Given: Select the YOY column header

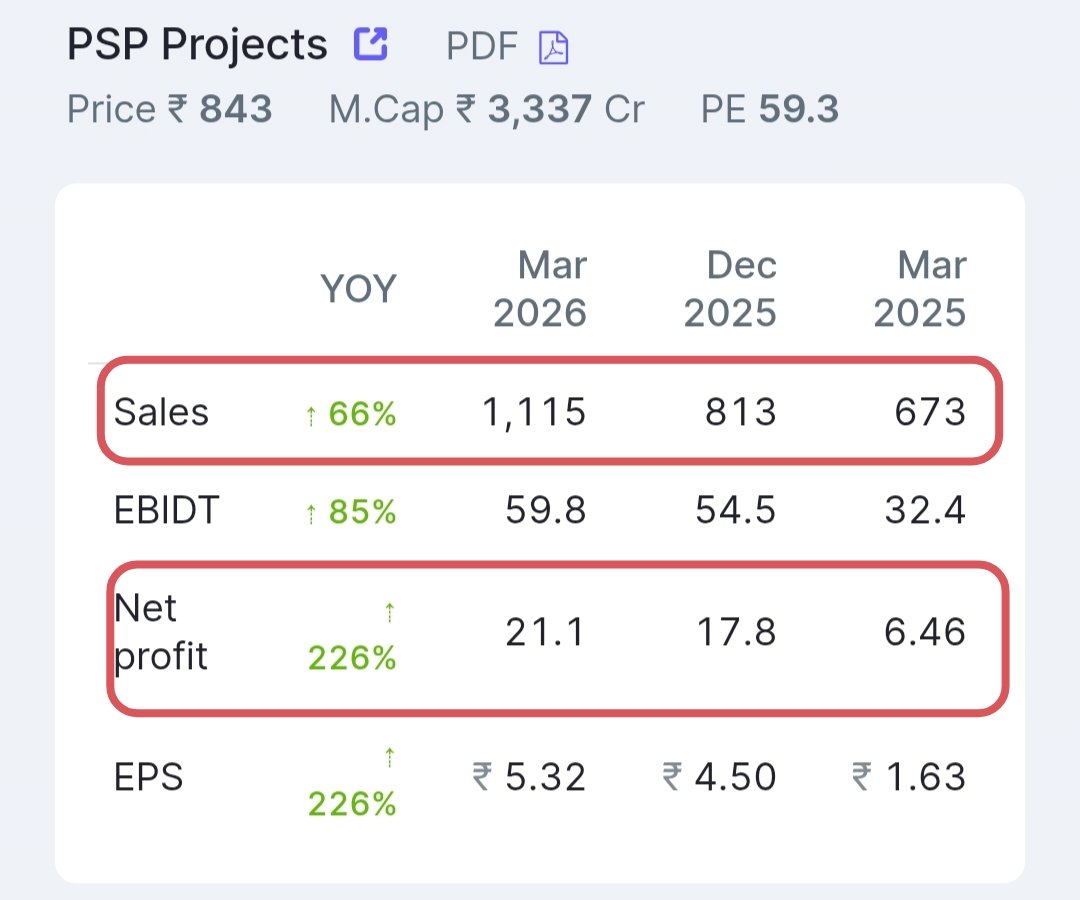Looking at the screenshot, I should [x=359, y=289].
